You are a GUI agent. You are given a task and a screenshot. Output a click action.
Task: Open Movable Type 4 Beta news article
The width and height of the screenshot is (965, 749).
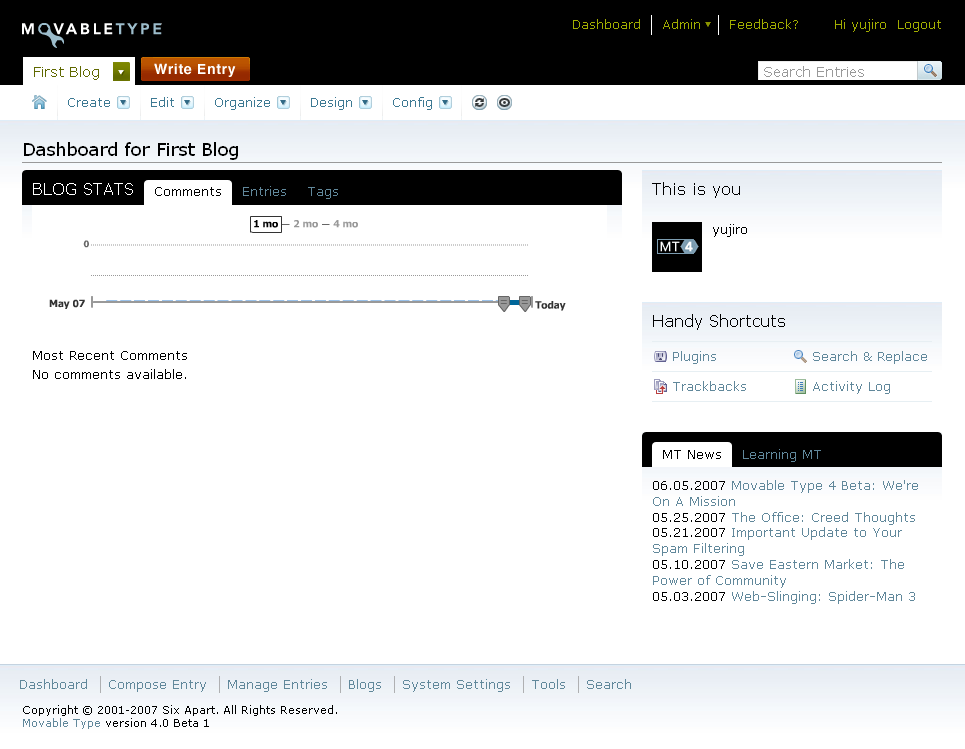(x=785, y=494)
